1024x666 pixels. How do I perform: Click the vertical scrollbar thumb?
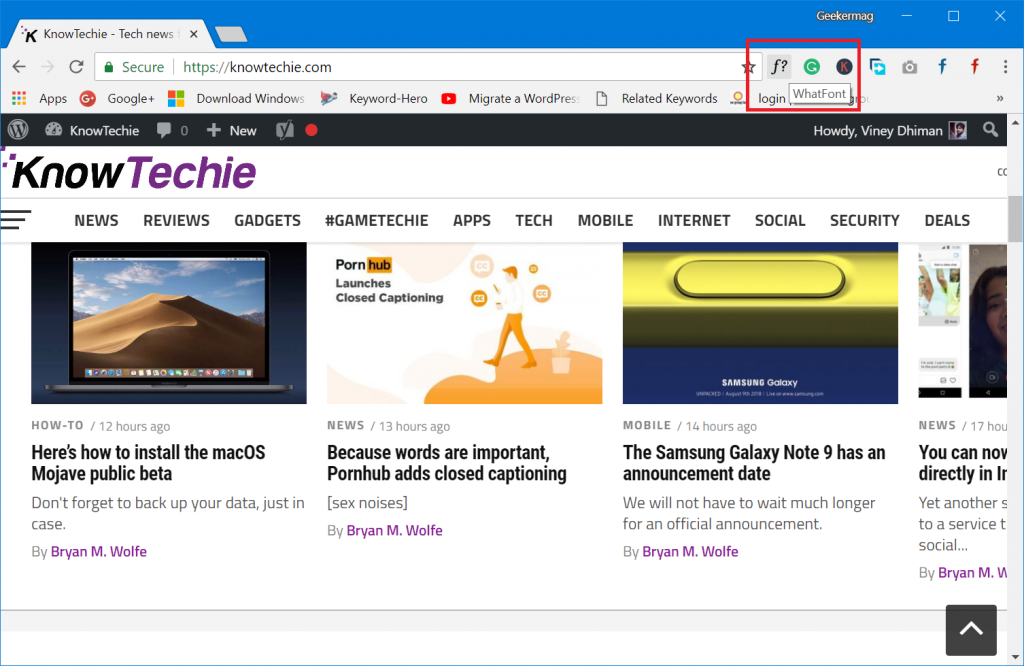pyautogui.click(x=1016, y=219)
